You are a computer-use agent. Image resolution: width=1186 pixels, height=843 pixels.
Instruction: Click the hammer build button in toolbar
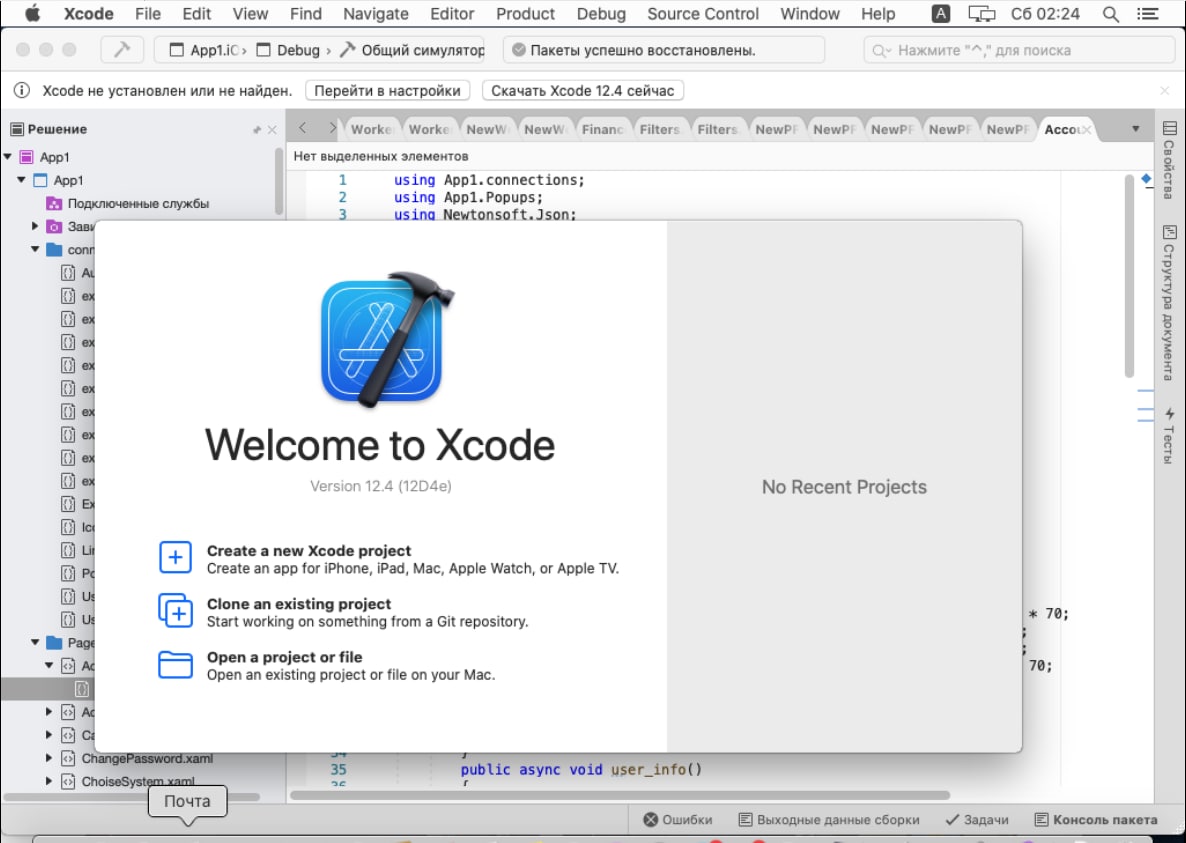pos(122,50)
